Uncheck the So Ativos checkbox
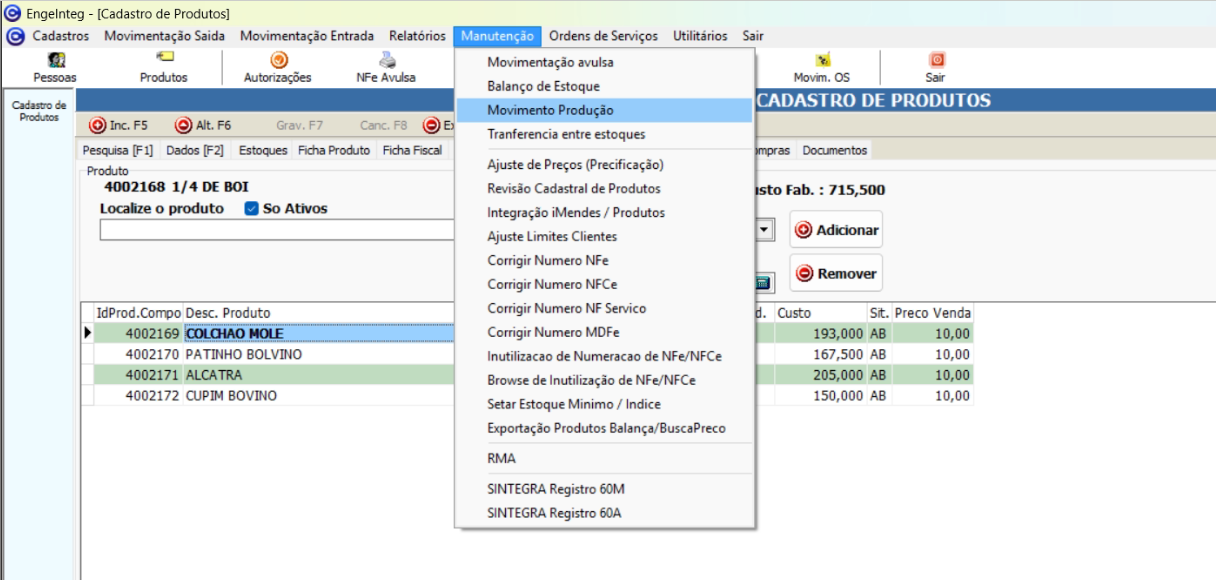Viewport: 1216px width, 580px height. coord(252,209)
